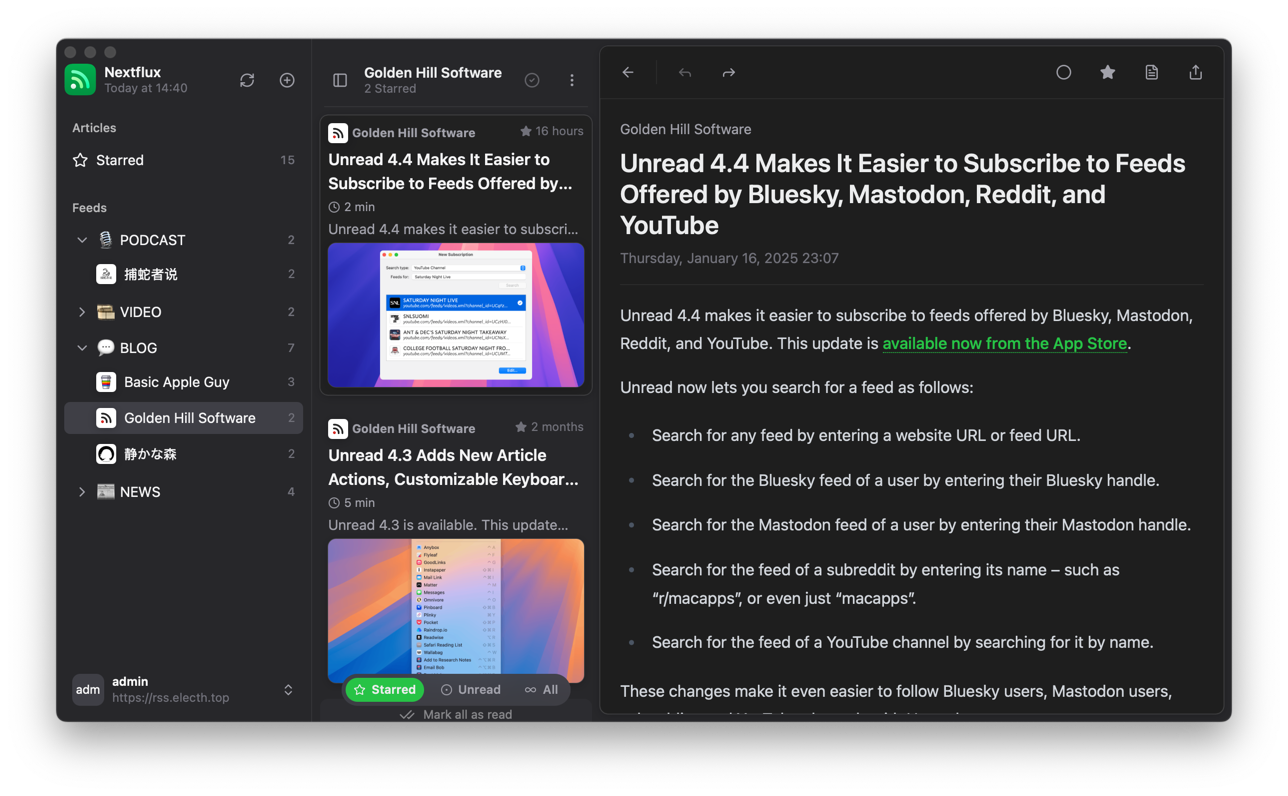The width and height of the screenshot is (1288, 796).
Task: Toggle sidebar panel icon beside Golden Hill Software
Action: tap(340, 80)
